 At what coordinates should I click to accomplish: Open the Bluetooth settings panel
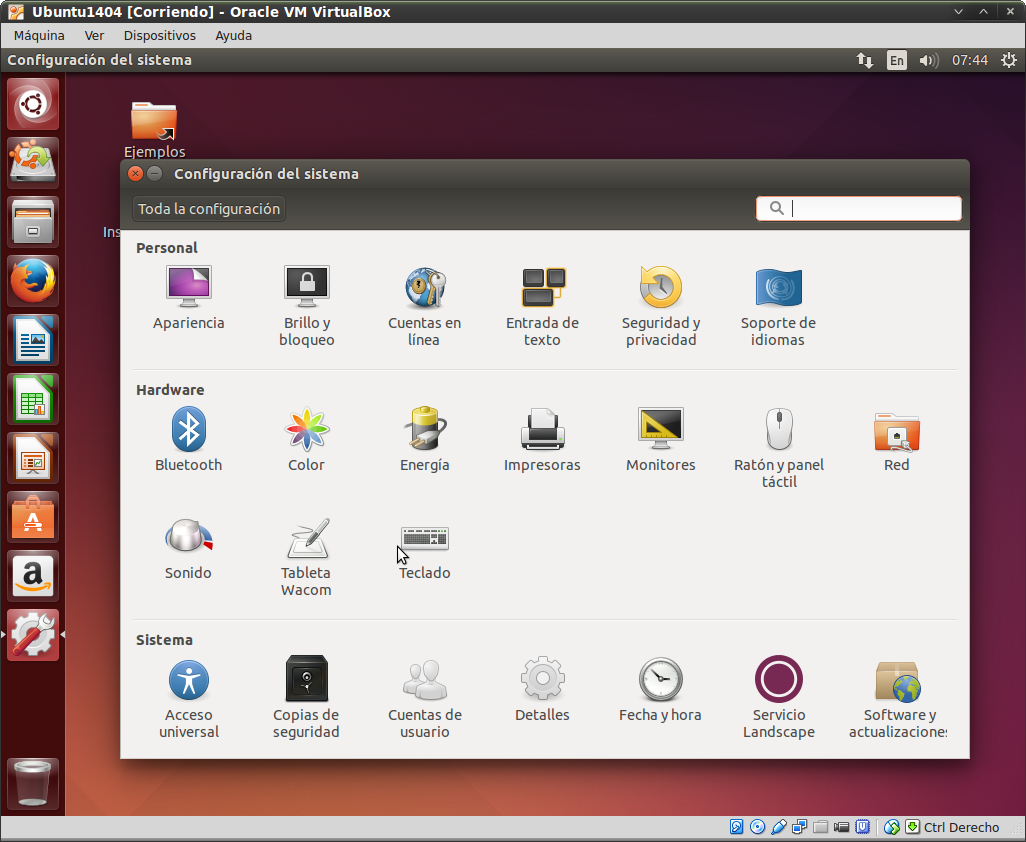pos(188,439)
